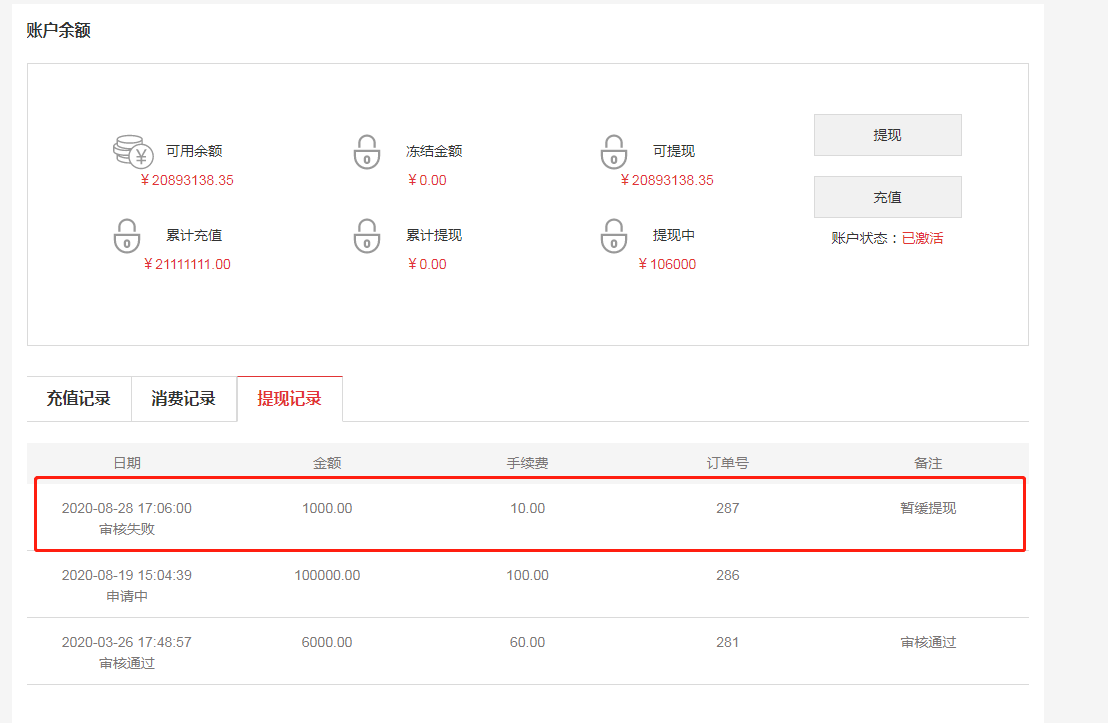
Task: Click the 审核通过 remark for order 281
Action: click(928, 642)
